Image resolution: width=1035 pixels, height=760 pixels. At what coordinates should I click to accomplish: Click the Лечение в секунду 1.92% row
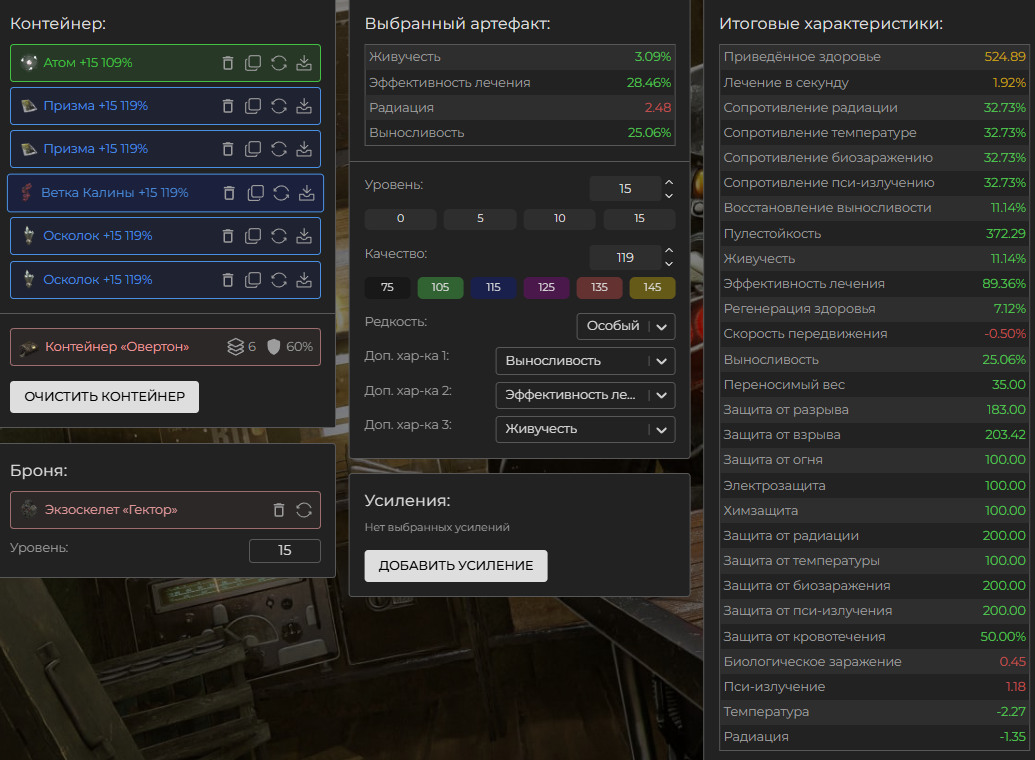[x=875, y=83]
